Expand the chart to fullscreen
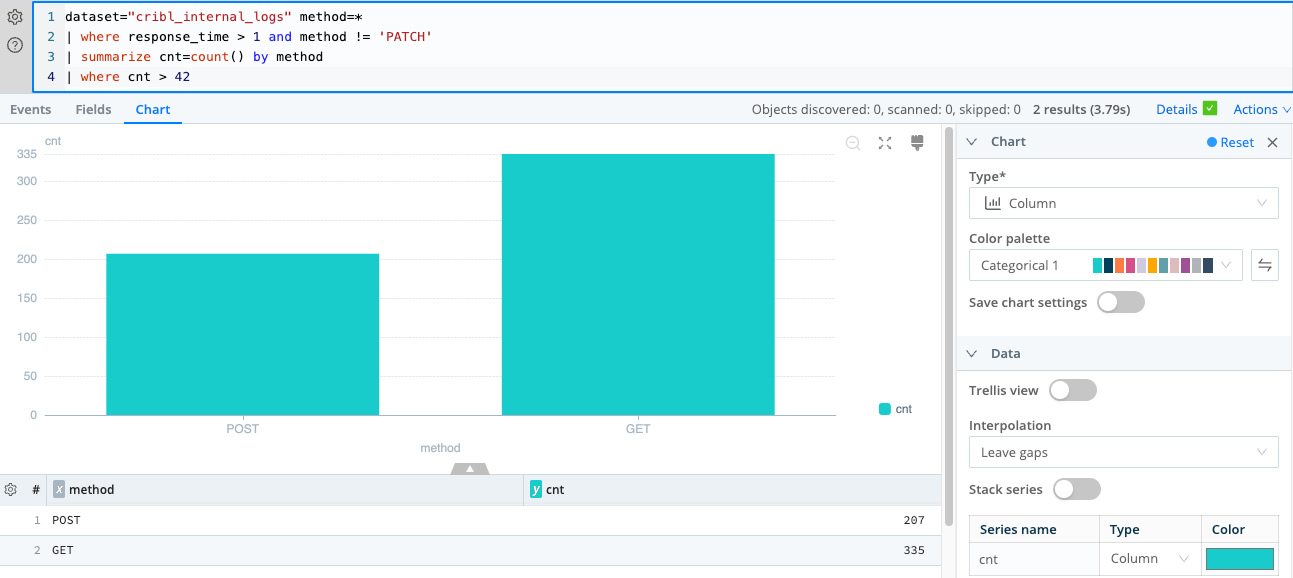Screen dimensions: 1293x578 pos(885,143)
